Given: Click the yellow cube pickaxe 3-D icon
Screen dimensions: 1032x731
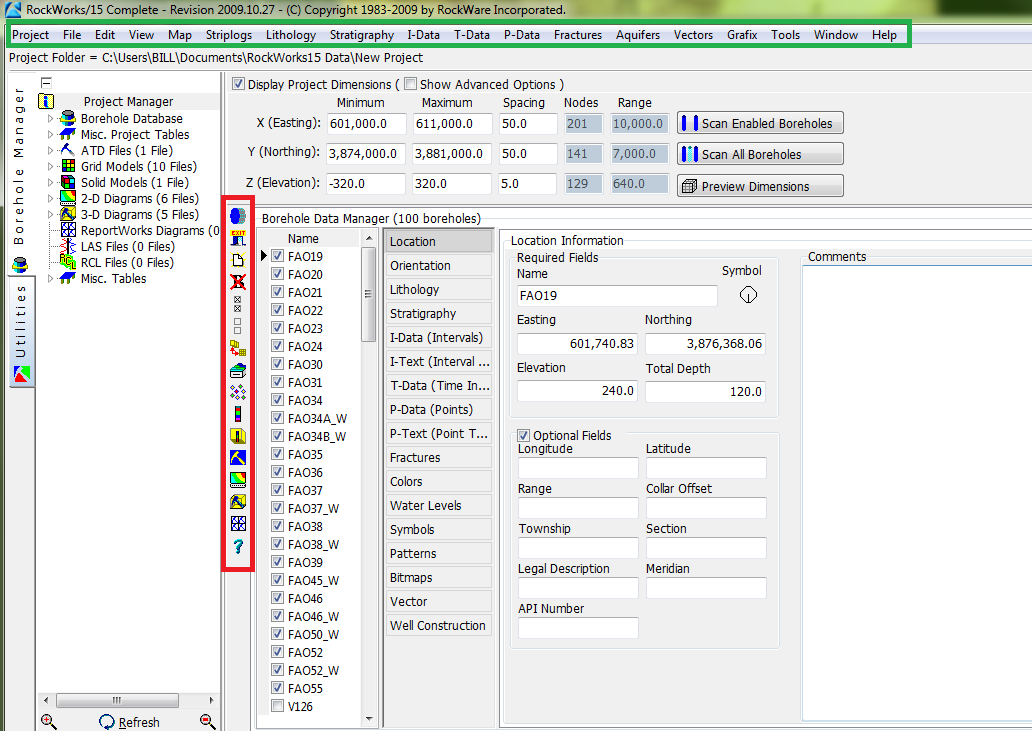Looking at the screenshot, I should coord(238,501).
